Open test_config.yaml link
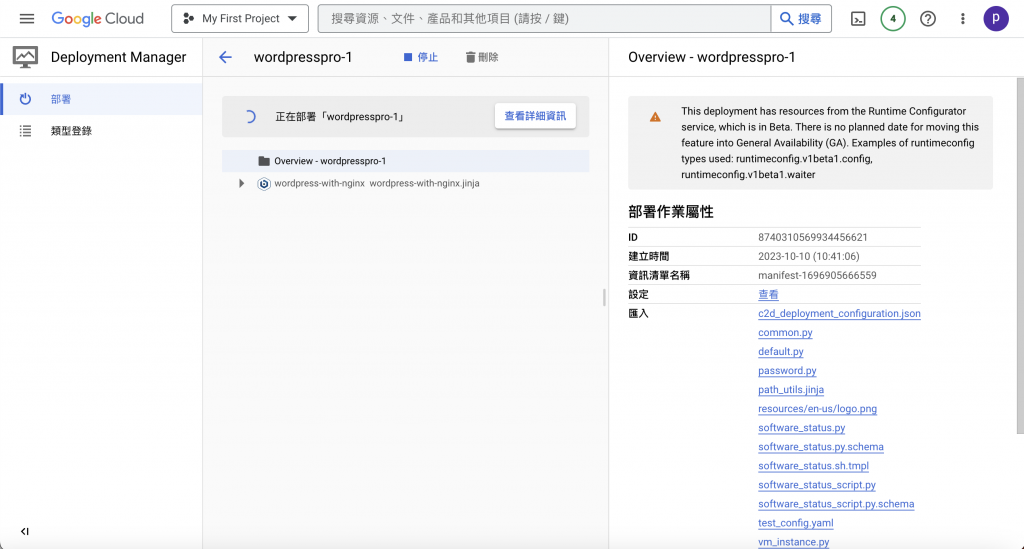 click(795, 523)
